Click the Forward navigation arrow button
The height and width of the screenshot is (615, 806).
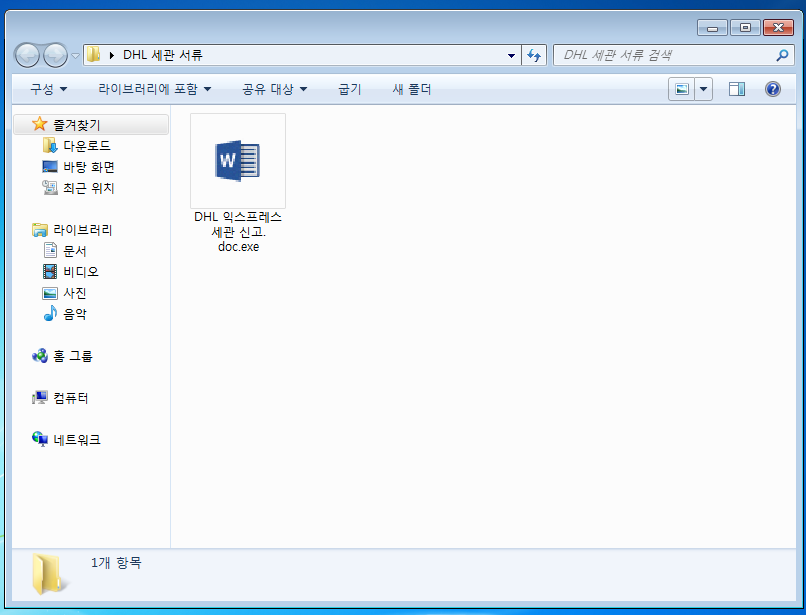tap(56, 55)
